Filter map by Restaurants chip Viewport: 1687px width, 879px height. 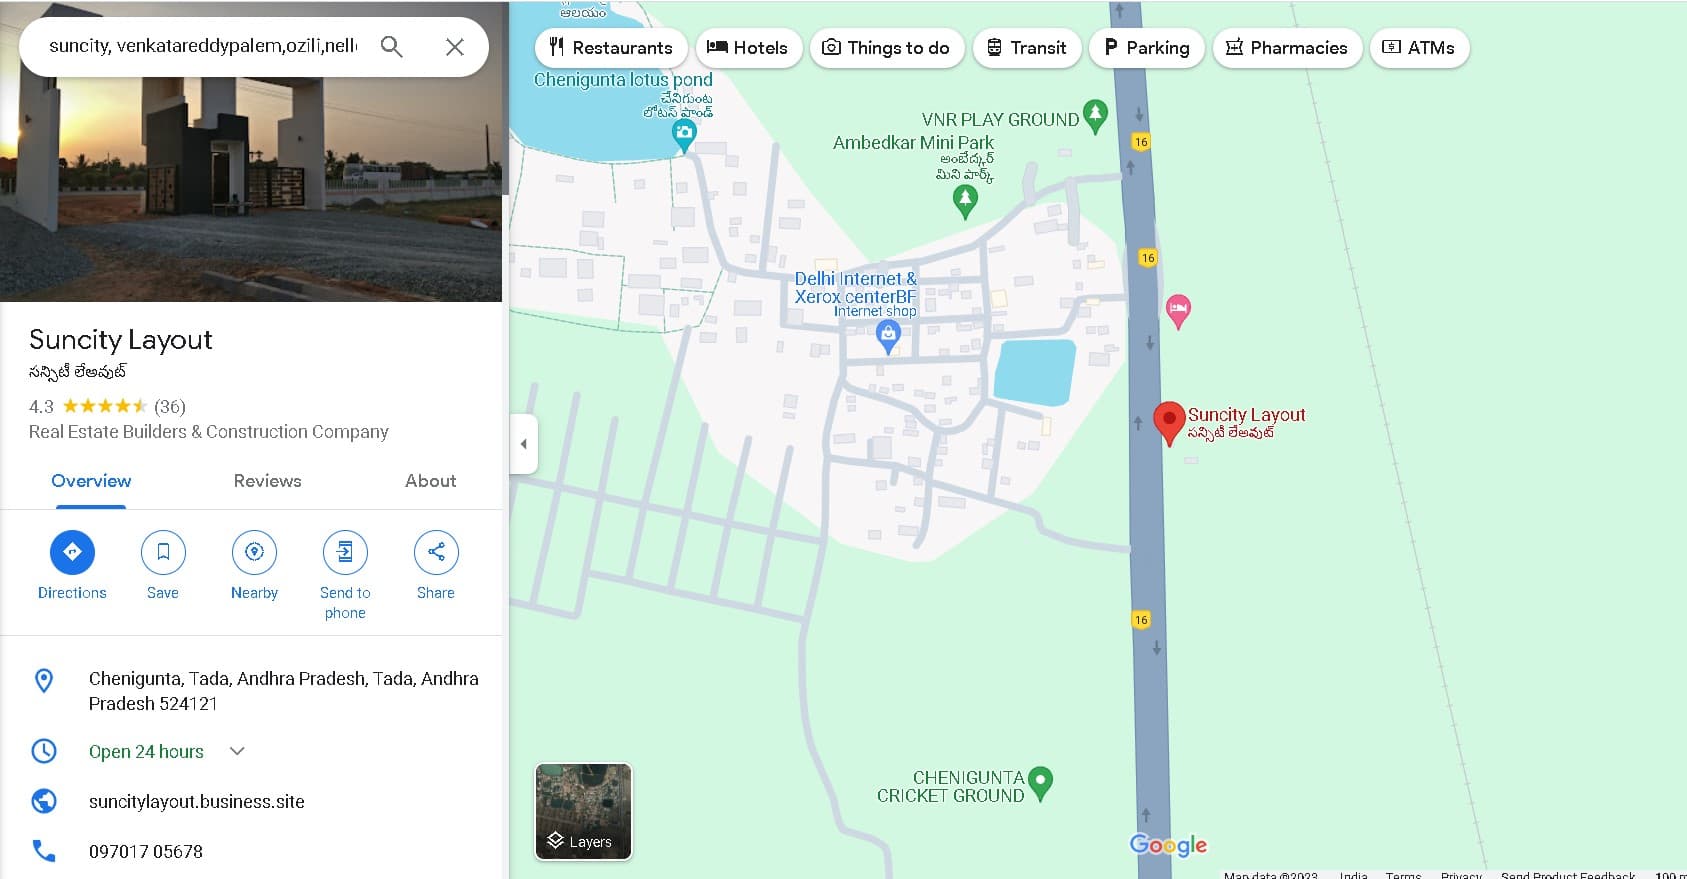point(611,48)
